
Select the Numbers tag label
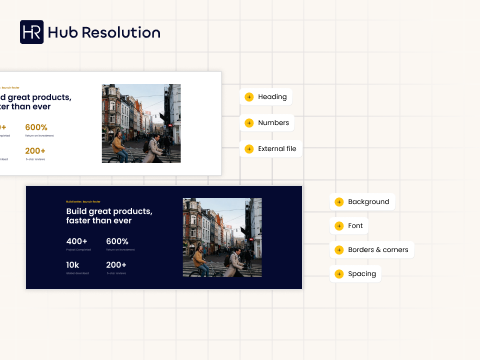[273, 123]
